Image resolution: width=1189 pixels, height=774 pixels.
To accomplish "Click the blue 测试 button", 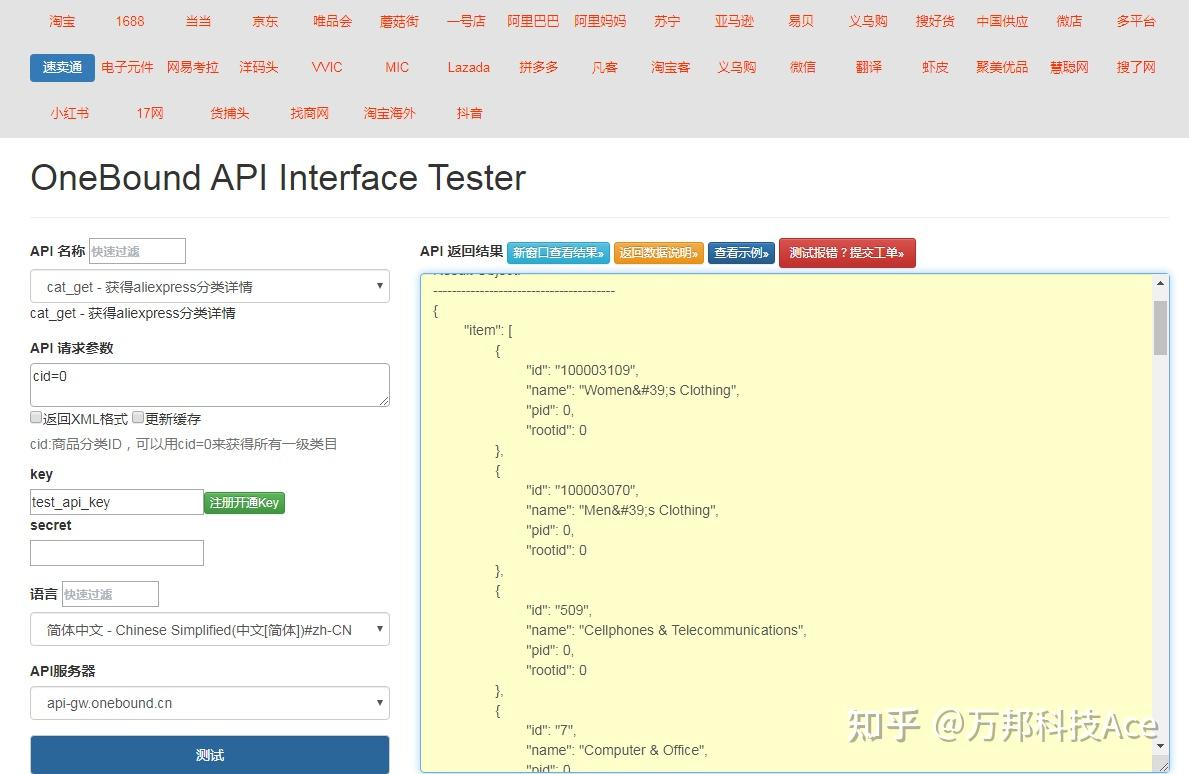I will click(209, 755).
